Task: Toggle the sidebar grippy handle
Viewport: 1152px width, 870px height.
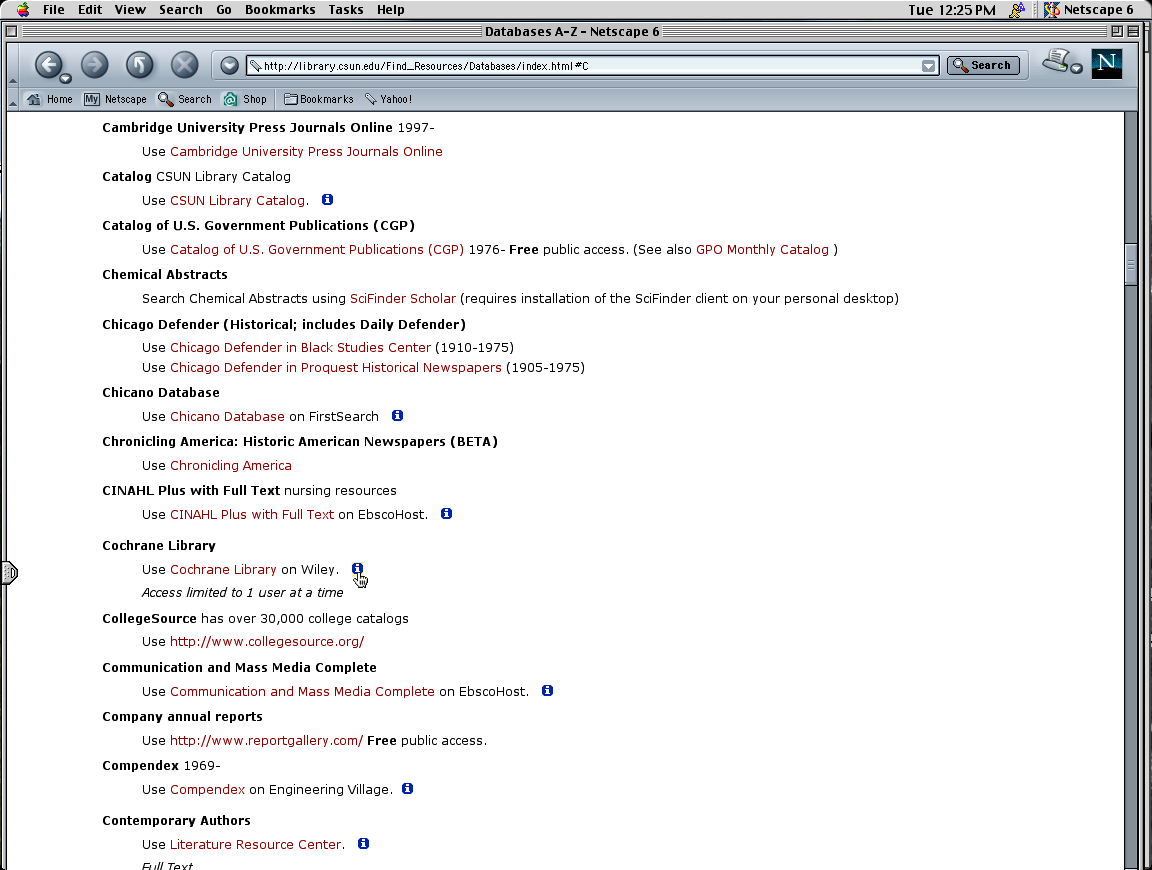Action: pyautogui.click(x=9, y=572)
